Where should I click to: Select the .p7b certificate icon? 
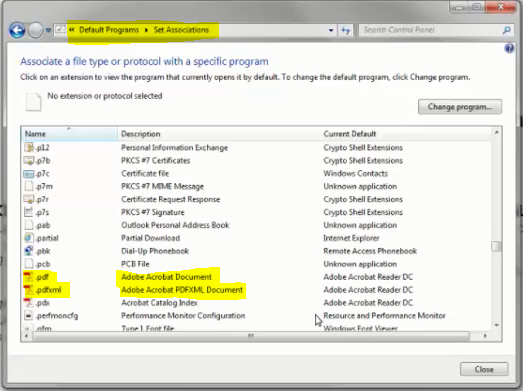tap(29, 160)
